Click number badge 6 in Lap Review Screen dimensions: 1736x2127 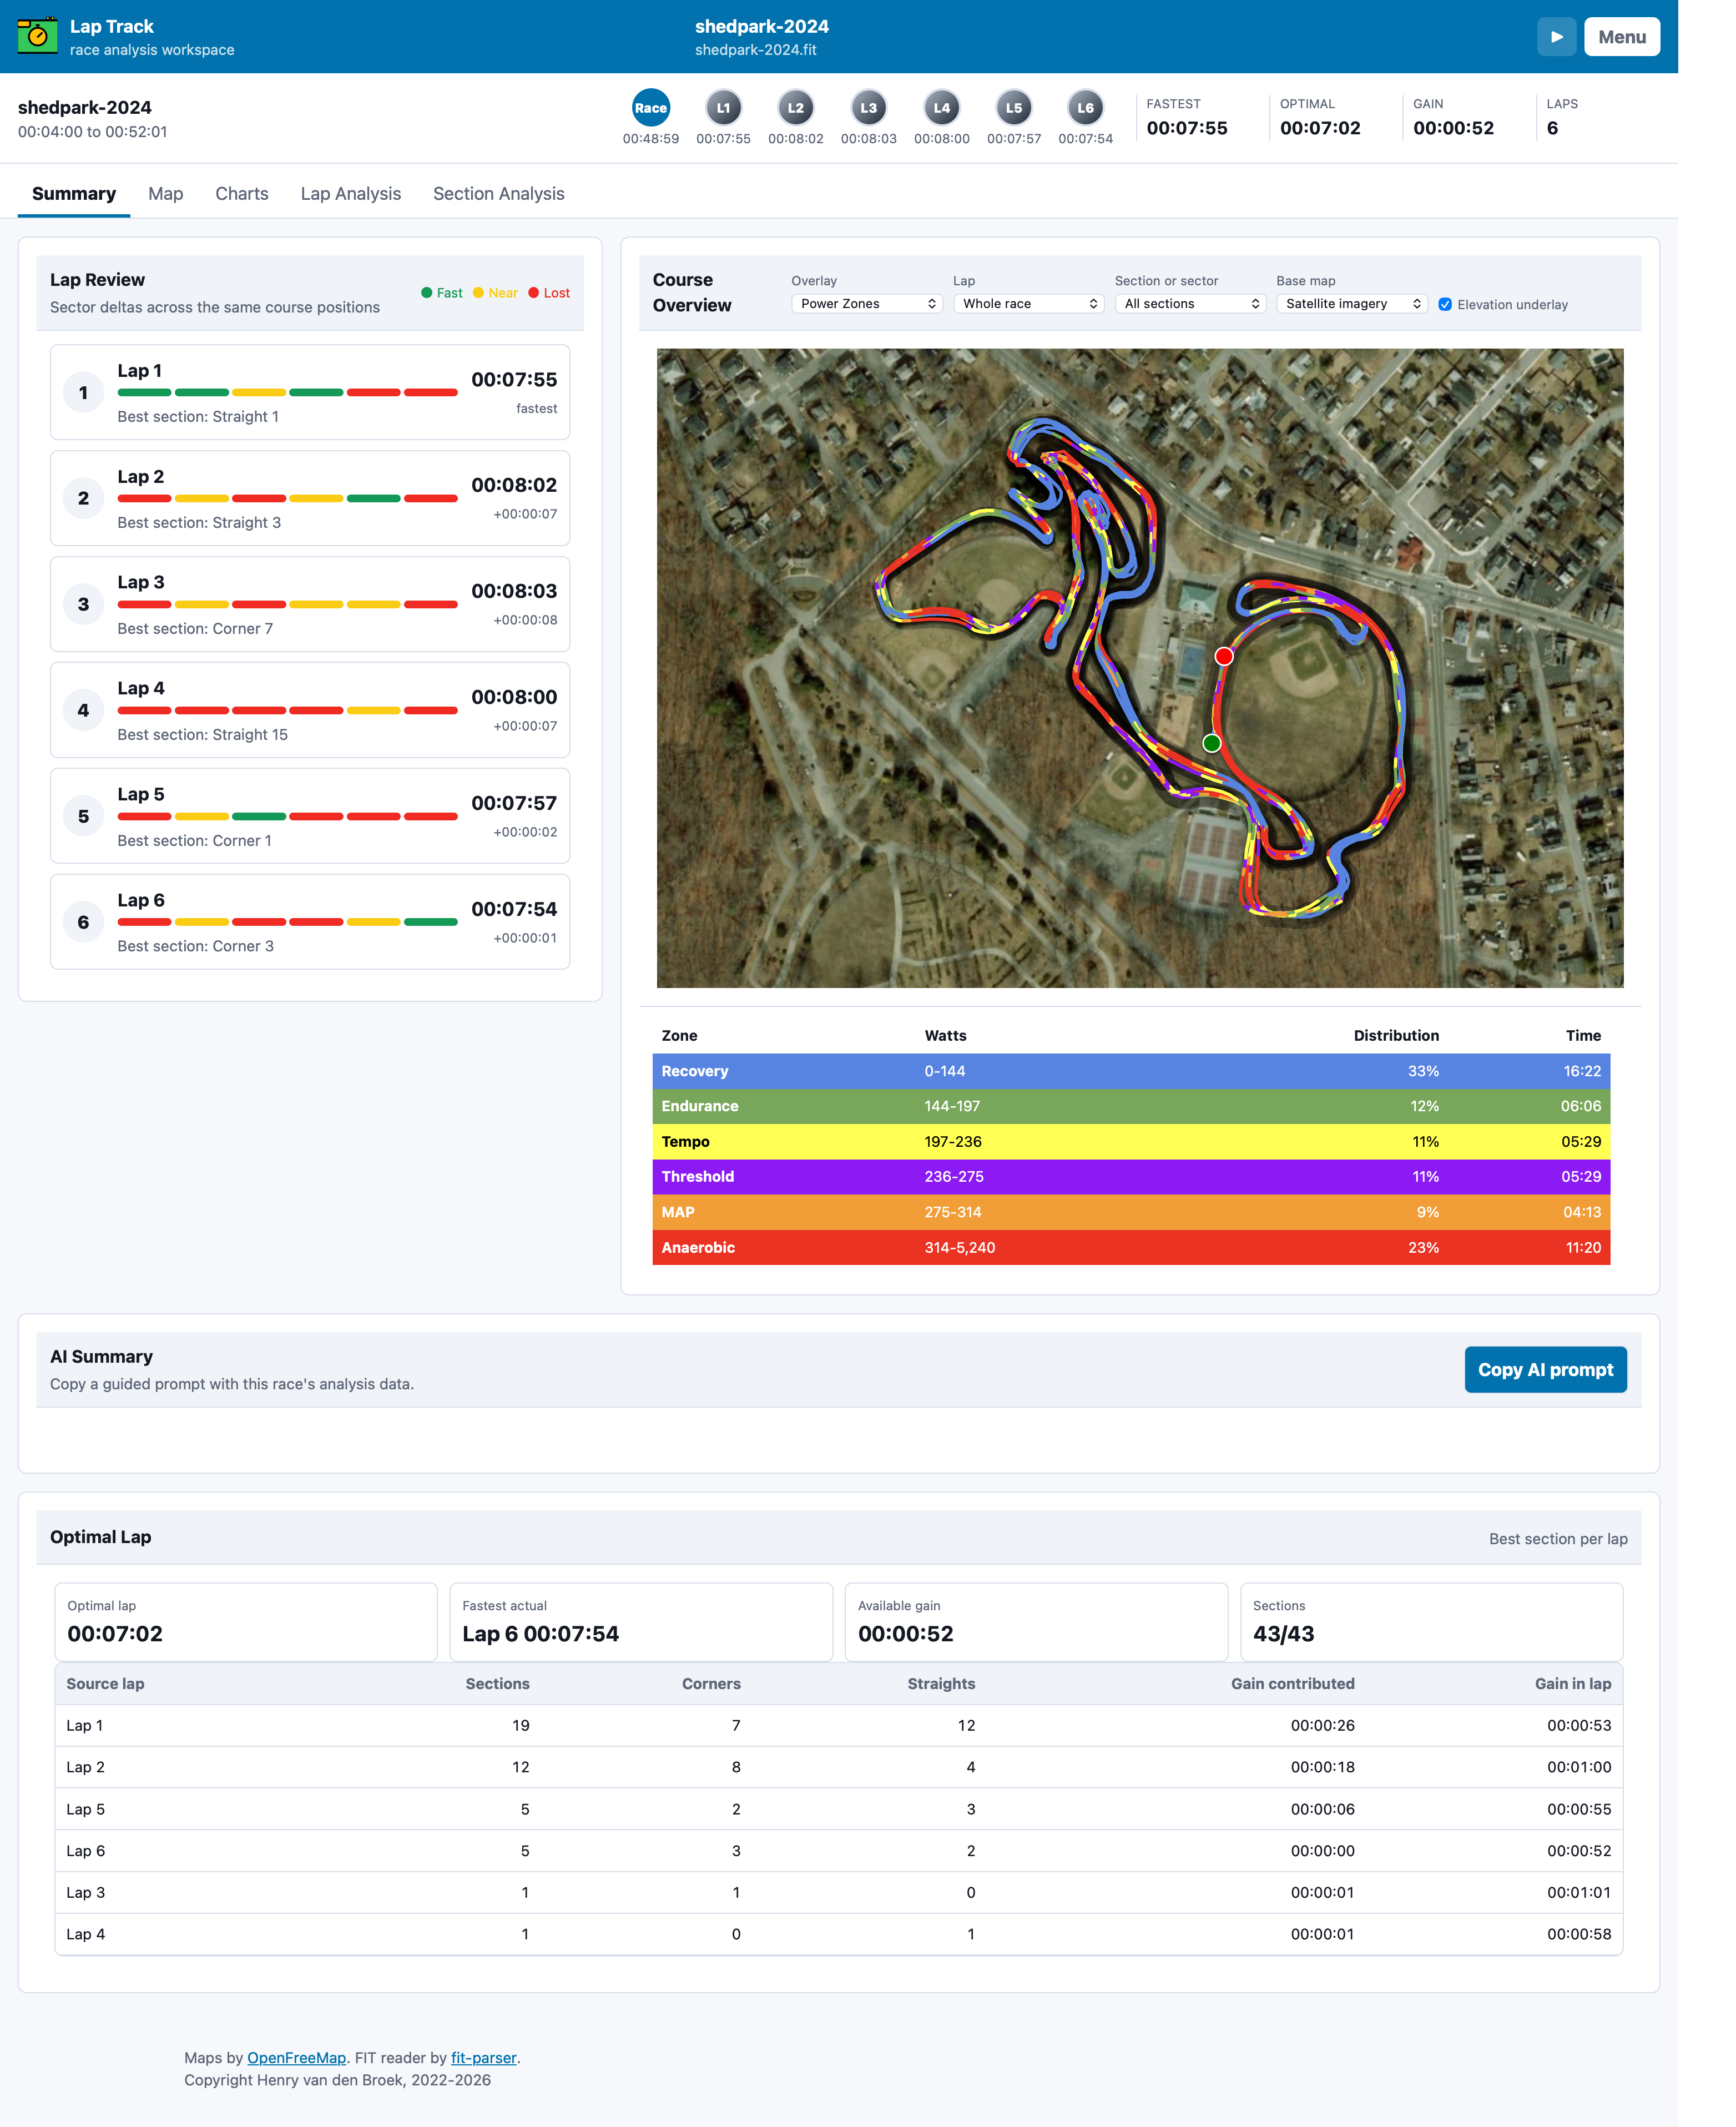pyautogui.click(x=83, y=922)
